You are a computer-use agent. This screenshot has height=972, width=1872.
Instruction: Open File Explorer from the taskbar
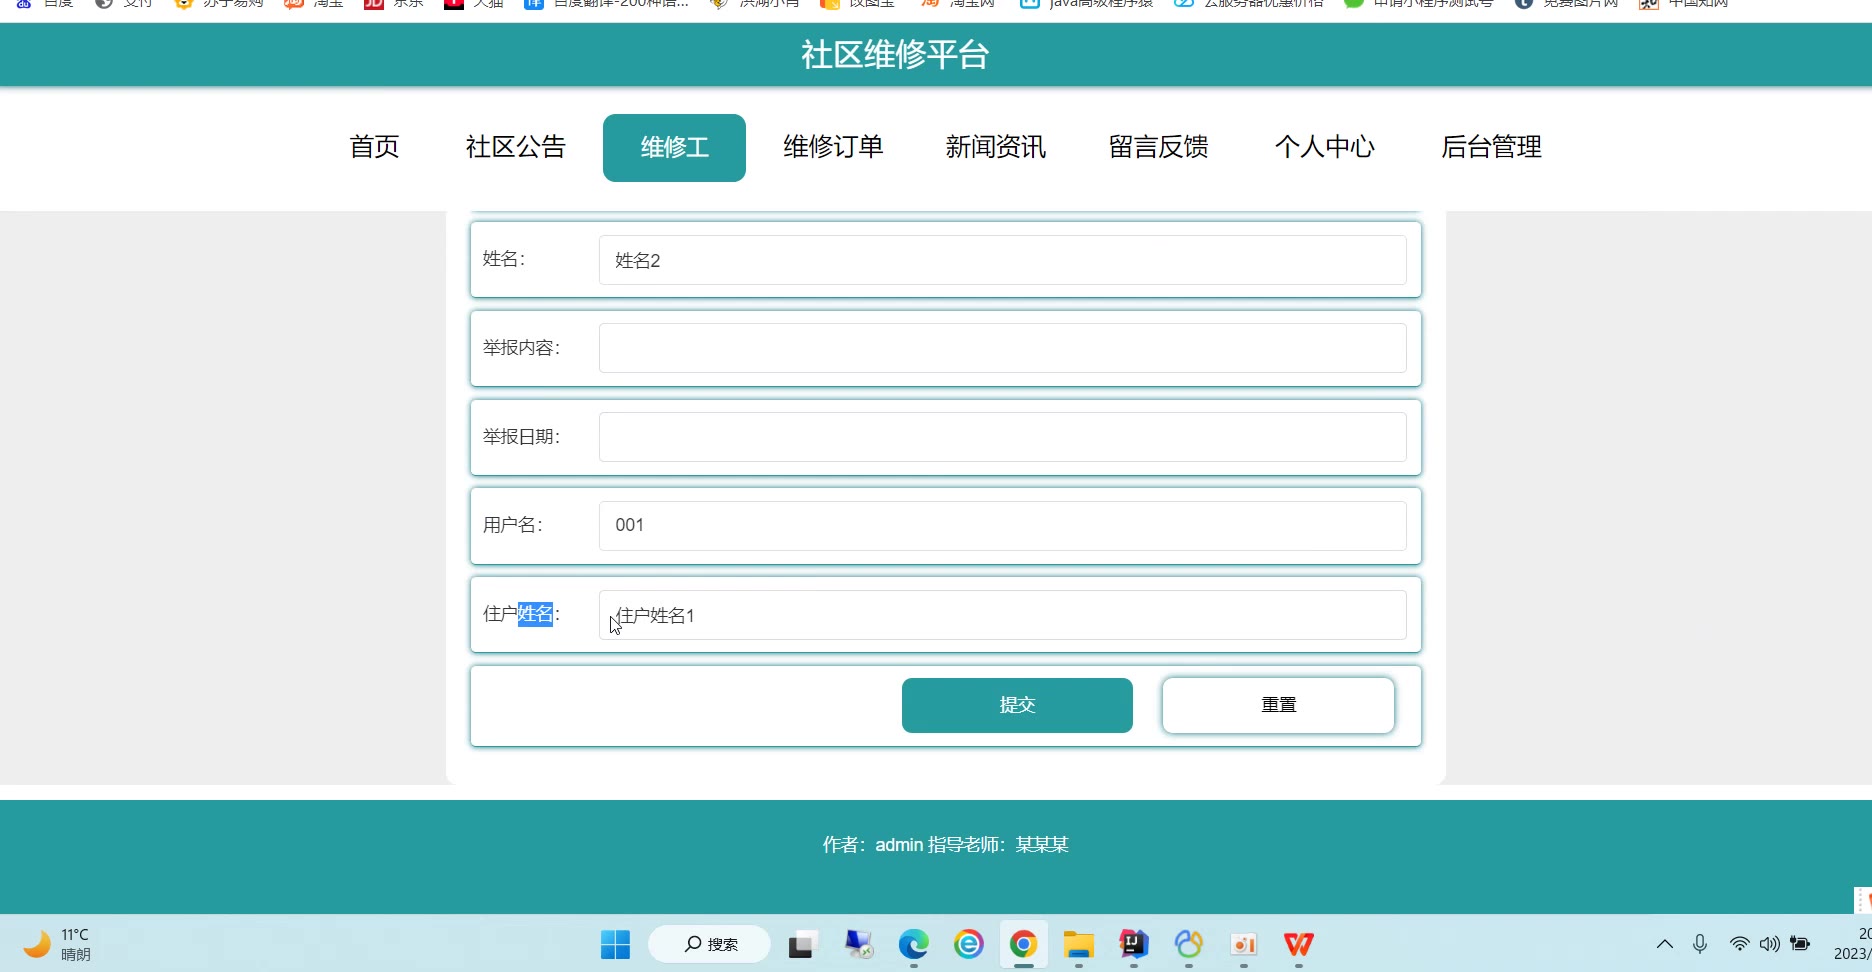1078,944
